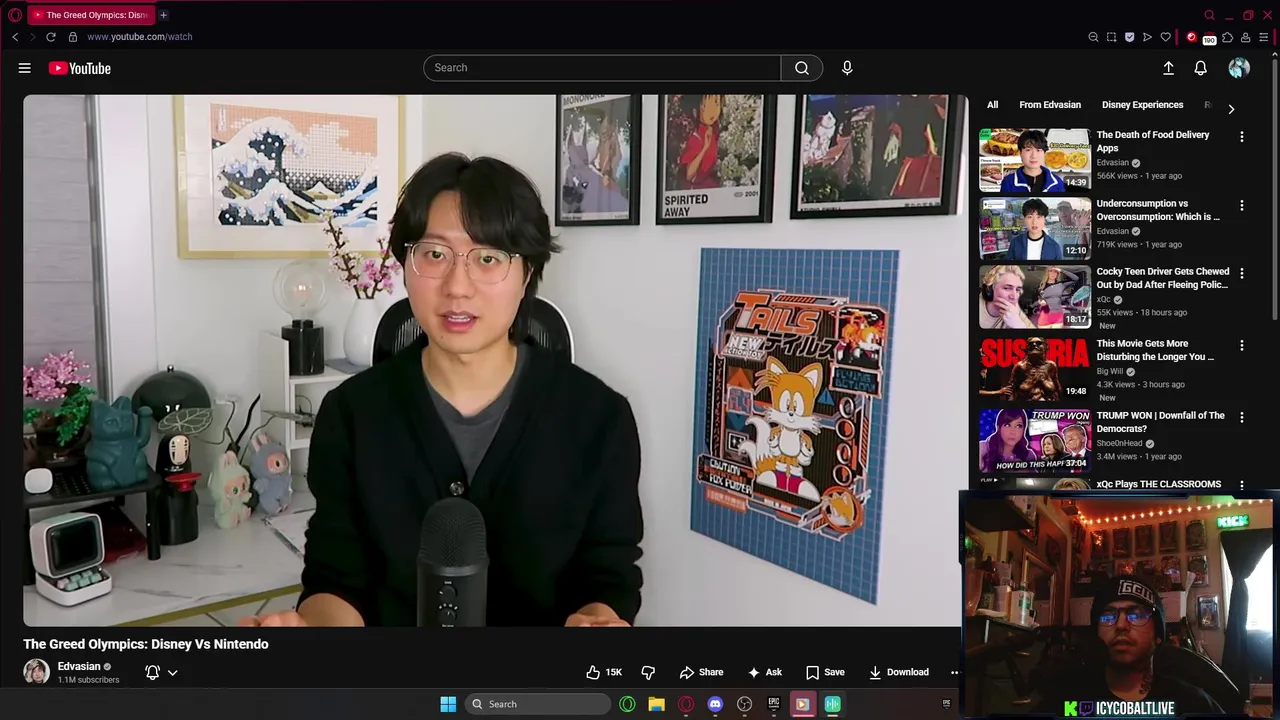The height and width of the screenshot is (720, 1280).
Task: Open the Opera menu logo icon
Action: (14, 15)
